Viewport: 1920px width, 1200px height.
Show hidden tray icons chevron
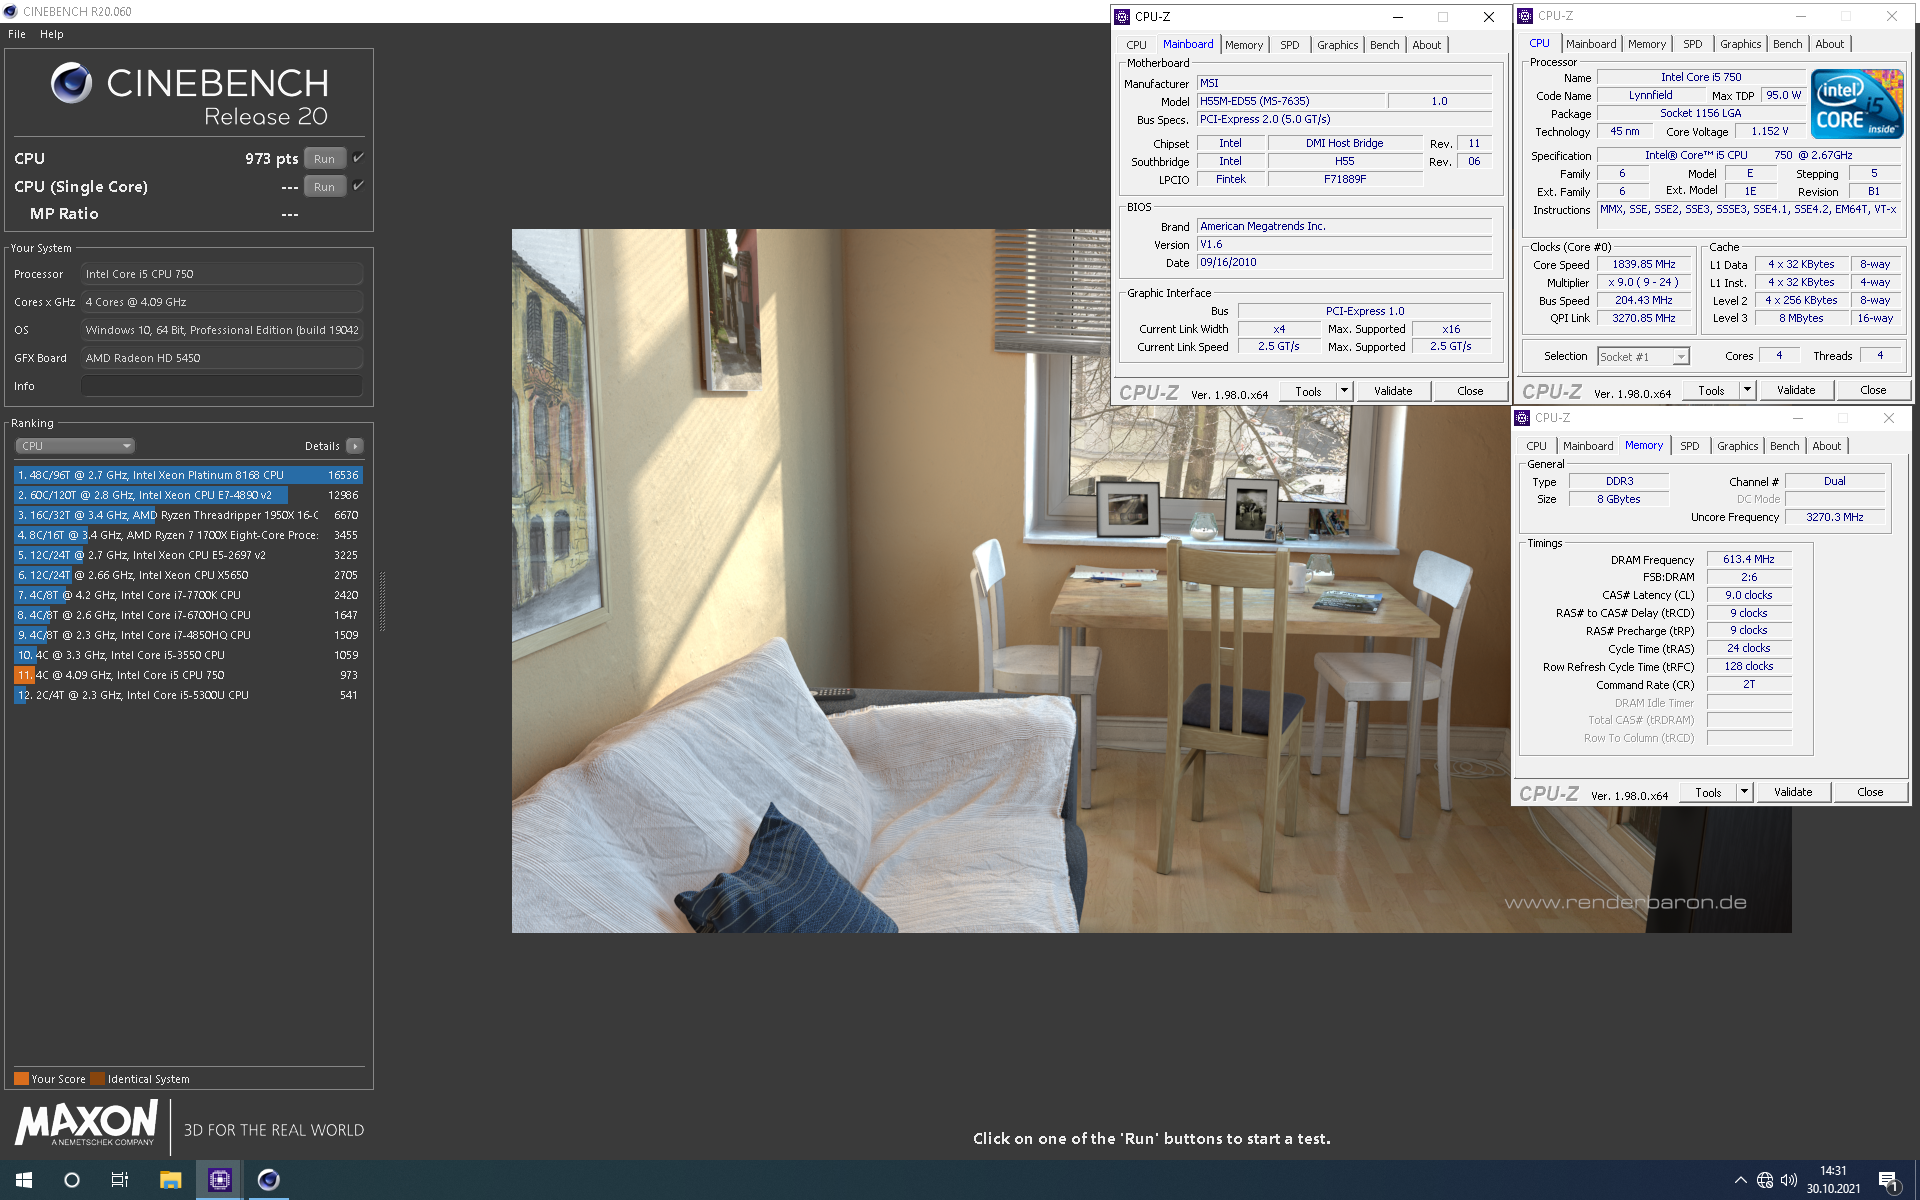coord(1741,1180)
